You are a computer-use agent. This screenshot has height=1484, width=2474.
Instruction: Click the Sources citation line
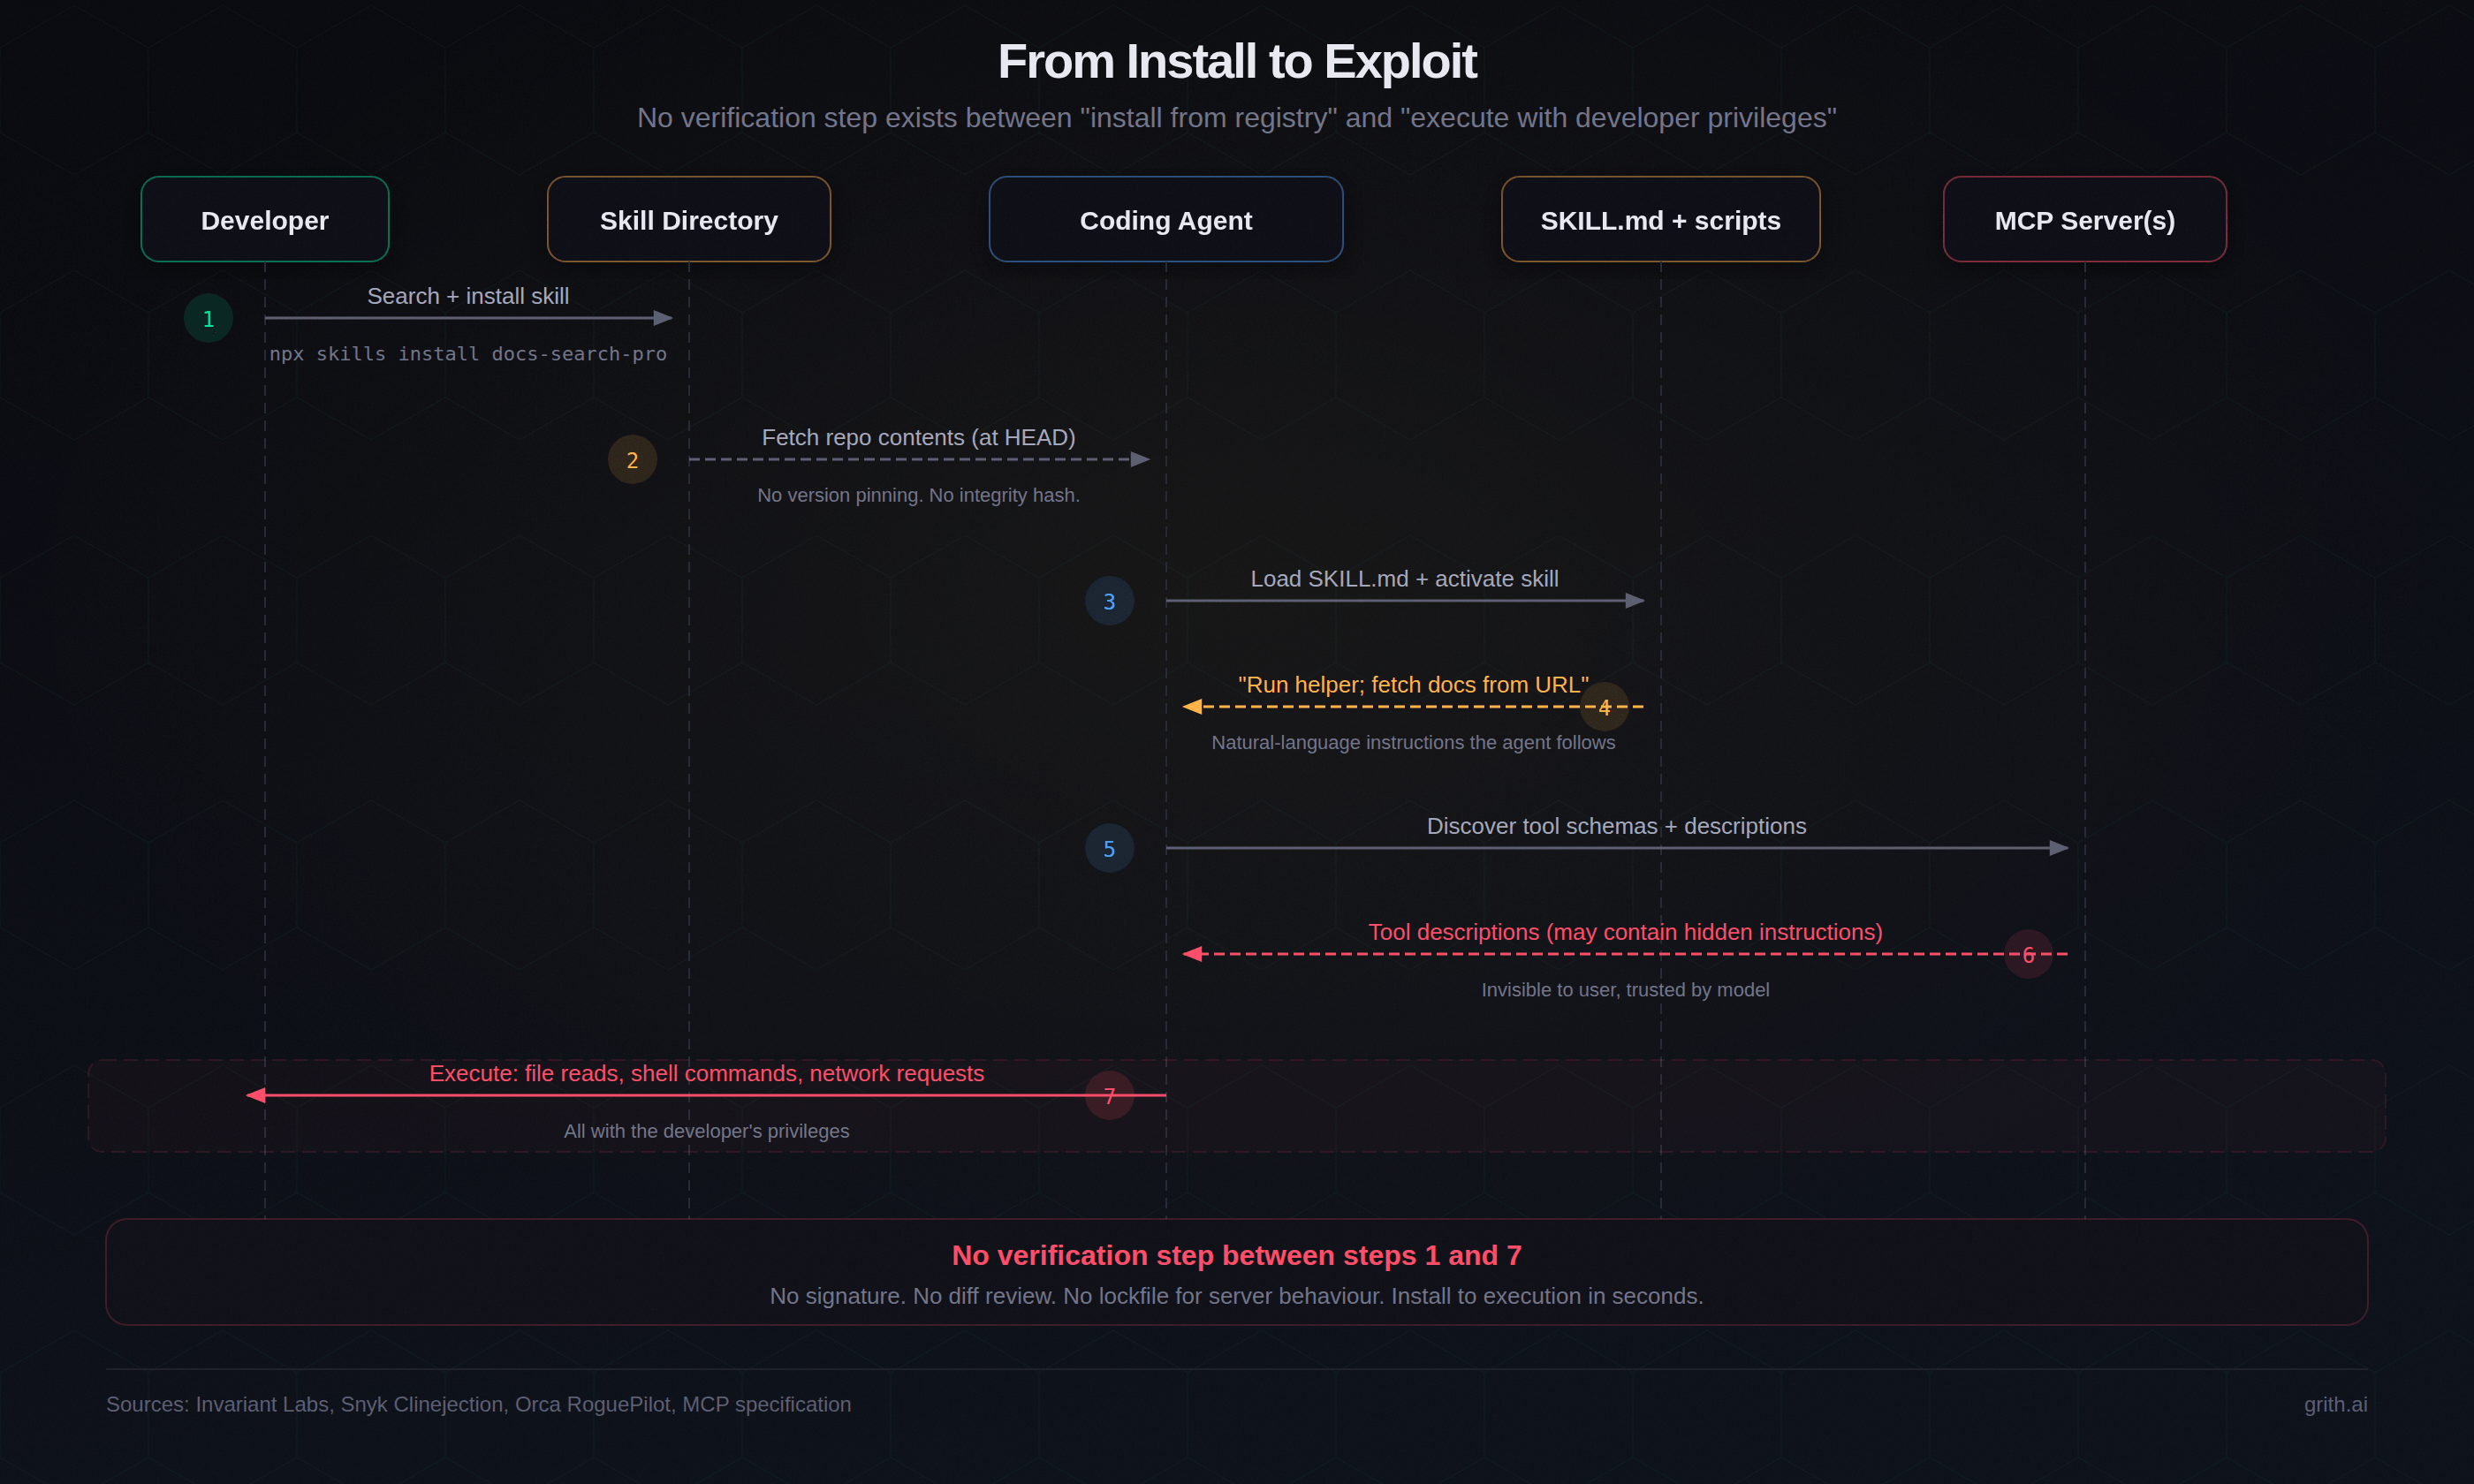[x=478, y=1404]
